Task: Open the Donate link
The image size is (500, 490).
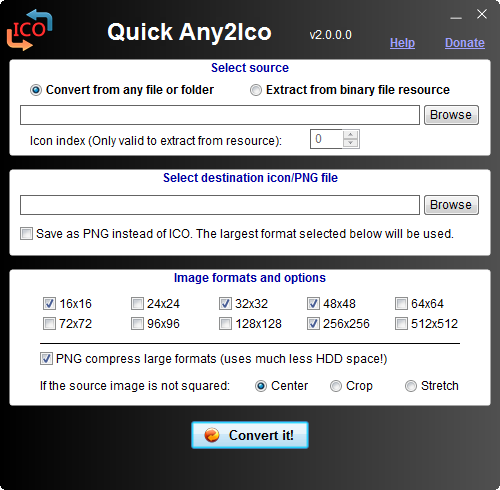Action: pos(465,43)
